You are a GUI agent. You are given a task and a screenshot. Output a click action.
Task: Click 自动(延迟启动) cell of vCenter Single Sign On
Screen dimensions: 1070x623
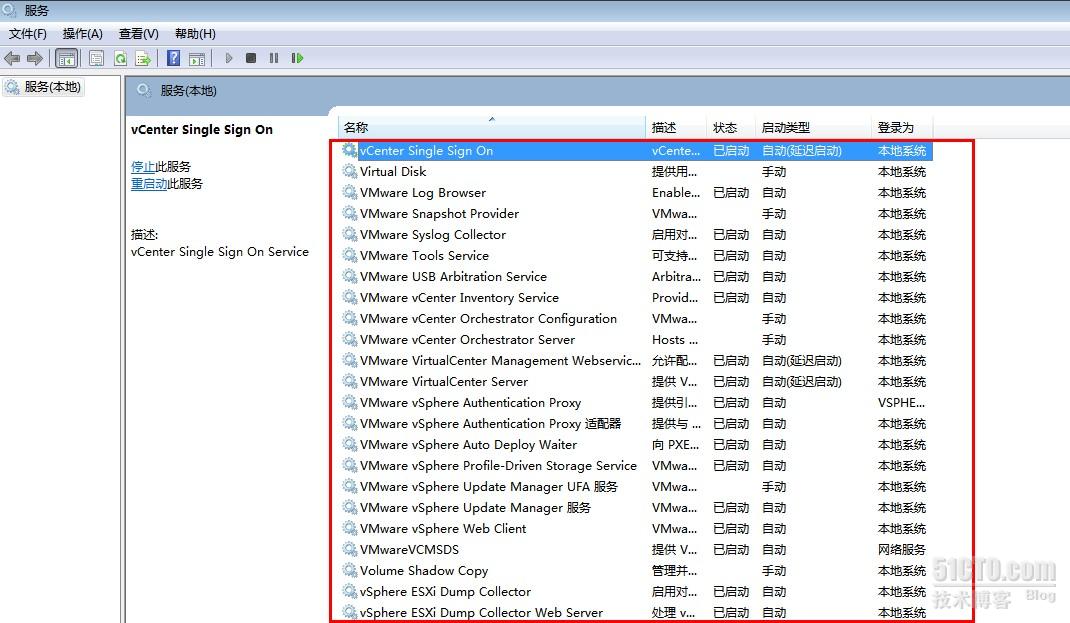pos(802,151)
